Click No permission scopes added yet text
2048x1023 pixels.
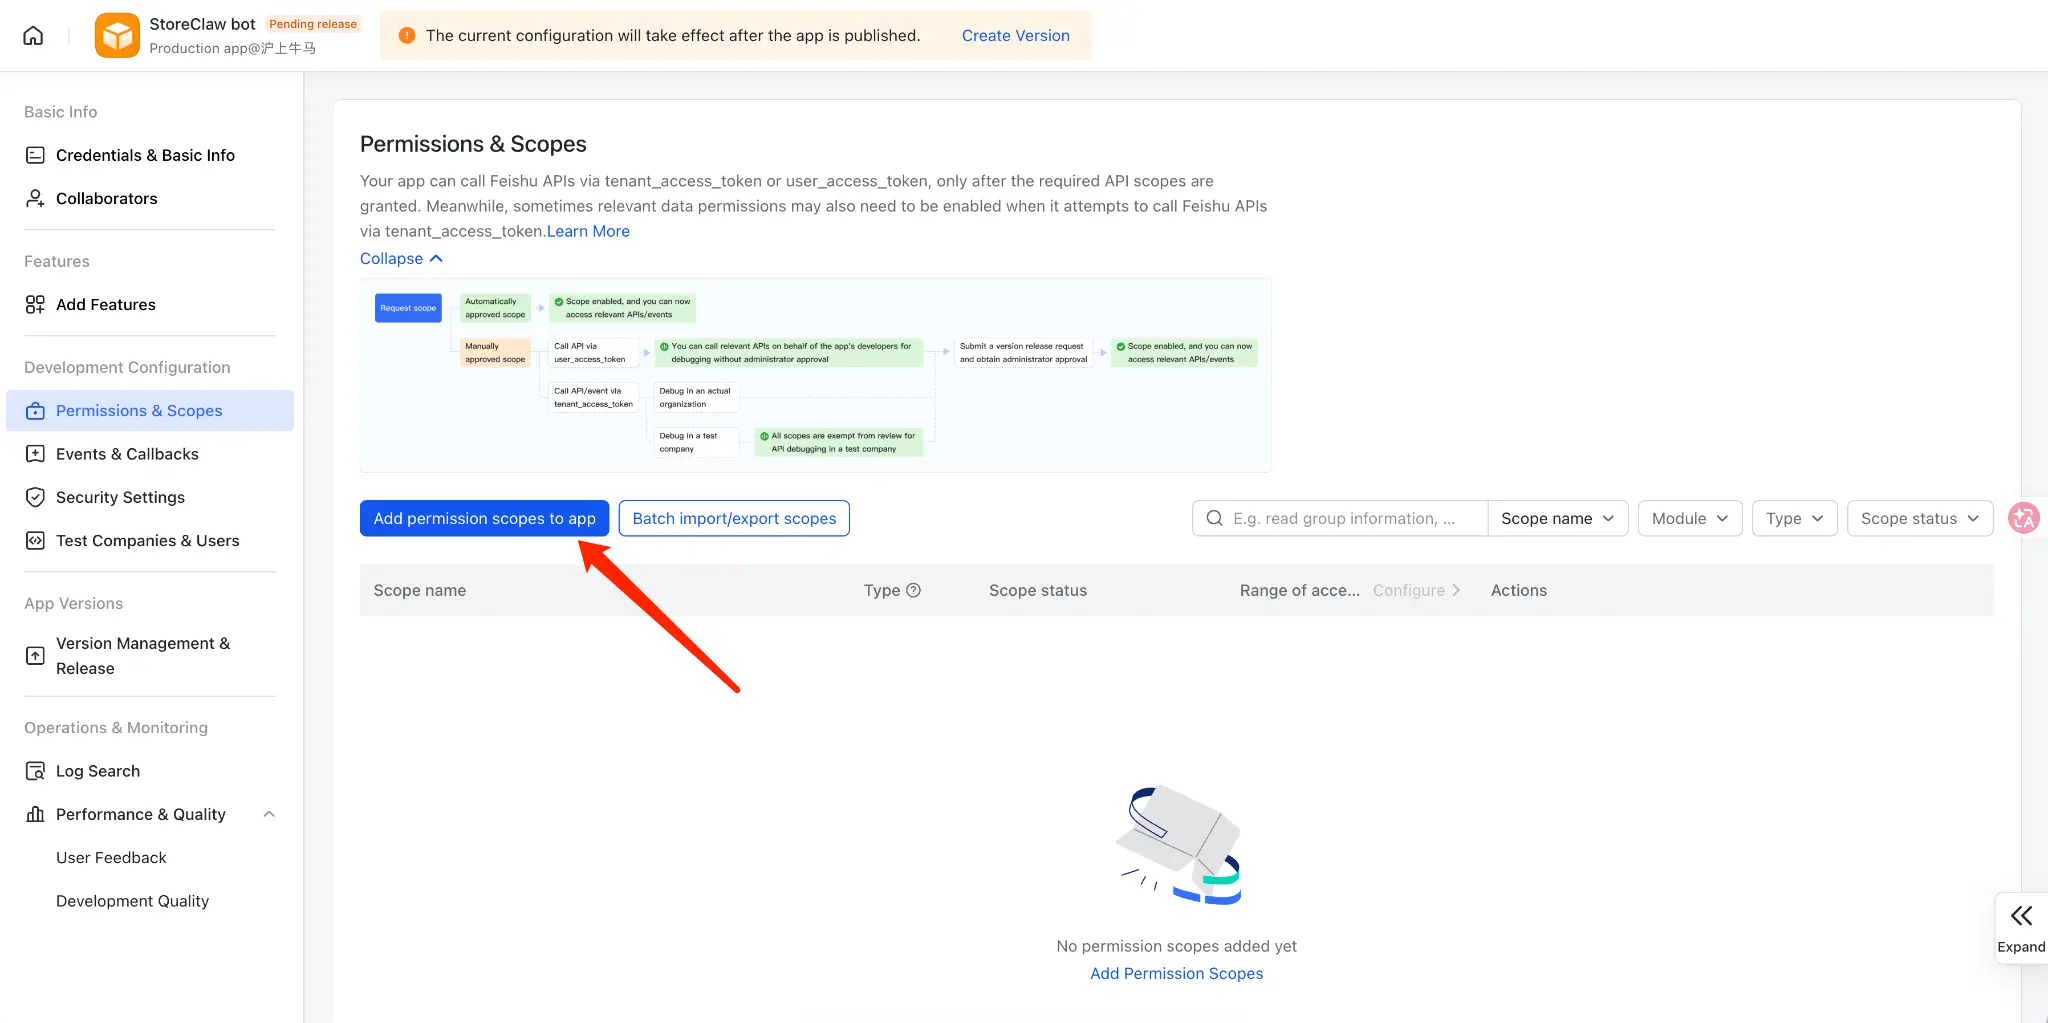click(1176, 946)
